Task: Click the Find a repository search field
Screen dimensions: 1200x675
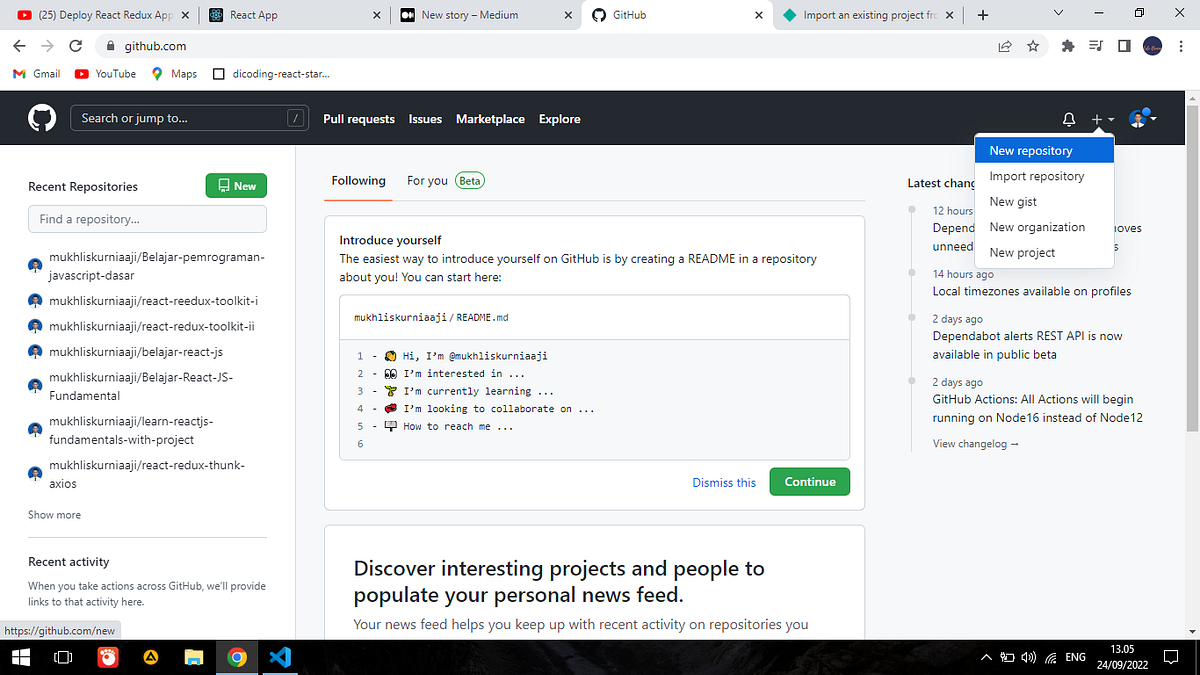Action: 147,218
